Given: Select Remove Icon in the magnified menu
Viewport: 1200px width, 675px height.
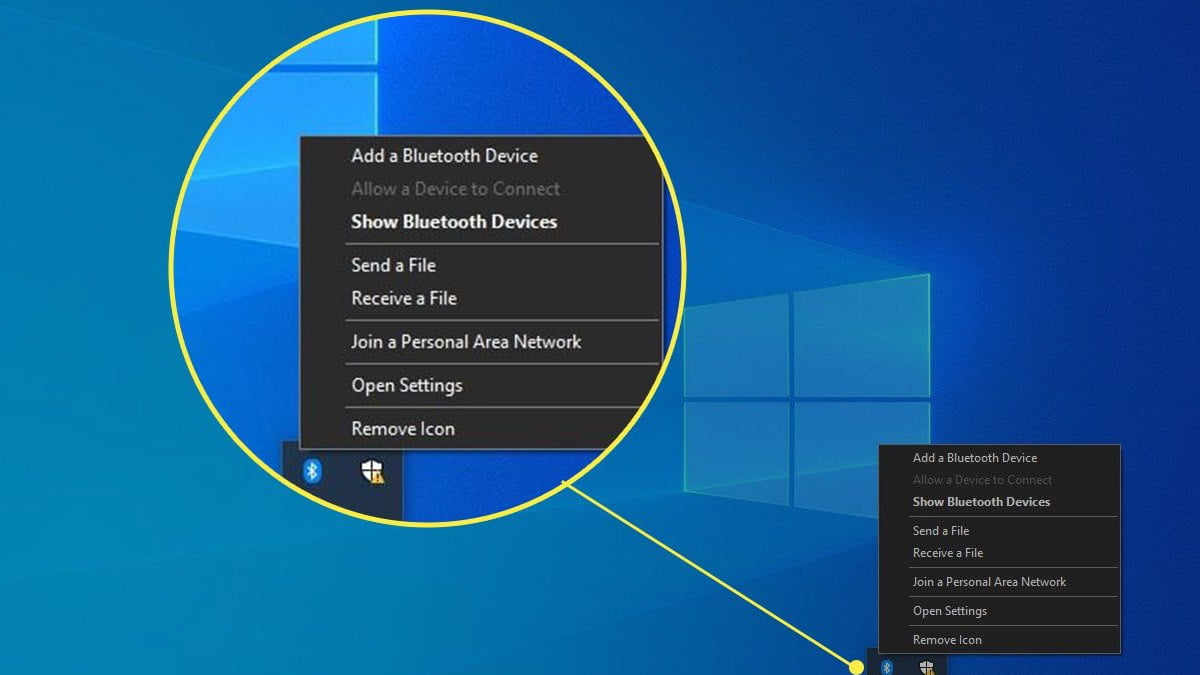Looking at the screenshot, I should pos(403,429).
